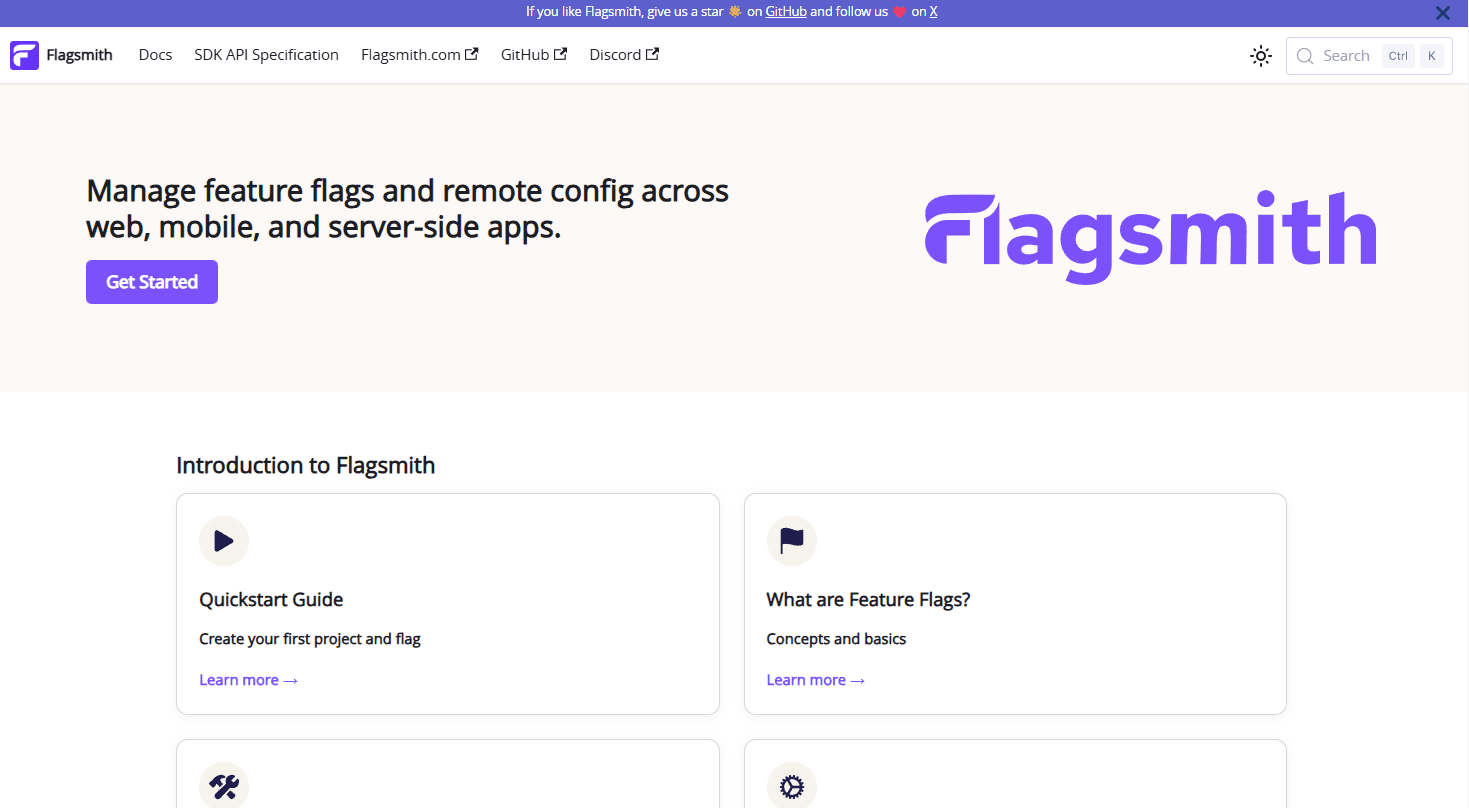Viewport: 1469px width, 808px height.
Task: Click the What are Feature Flags? title
Action: (x=869, y=600)
